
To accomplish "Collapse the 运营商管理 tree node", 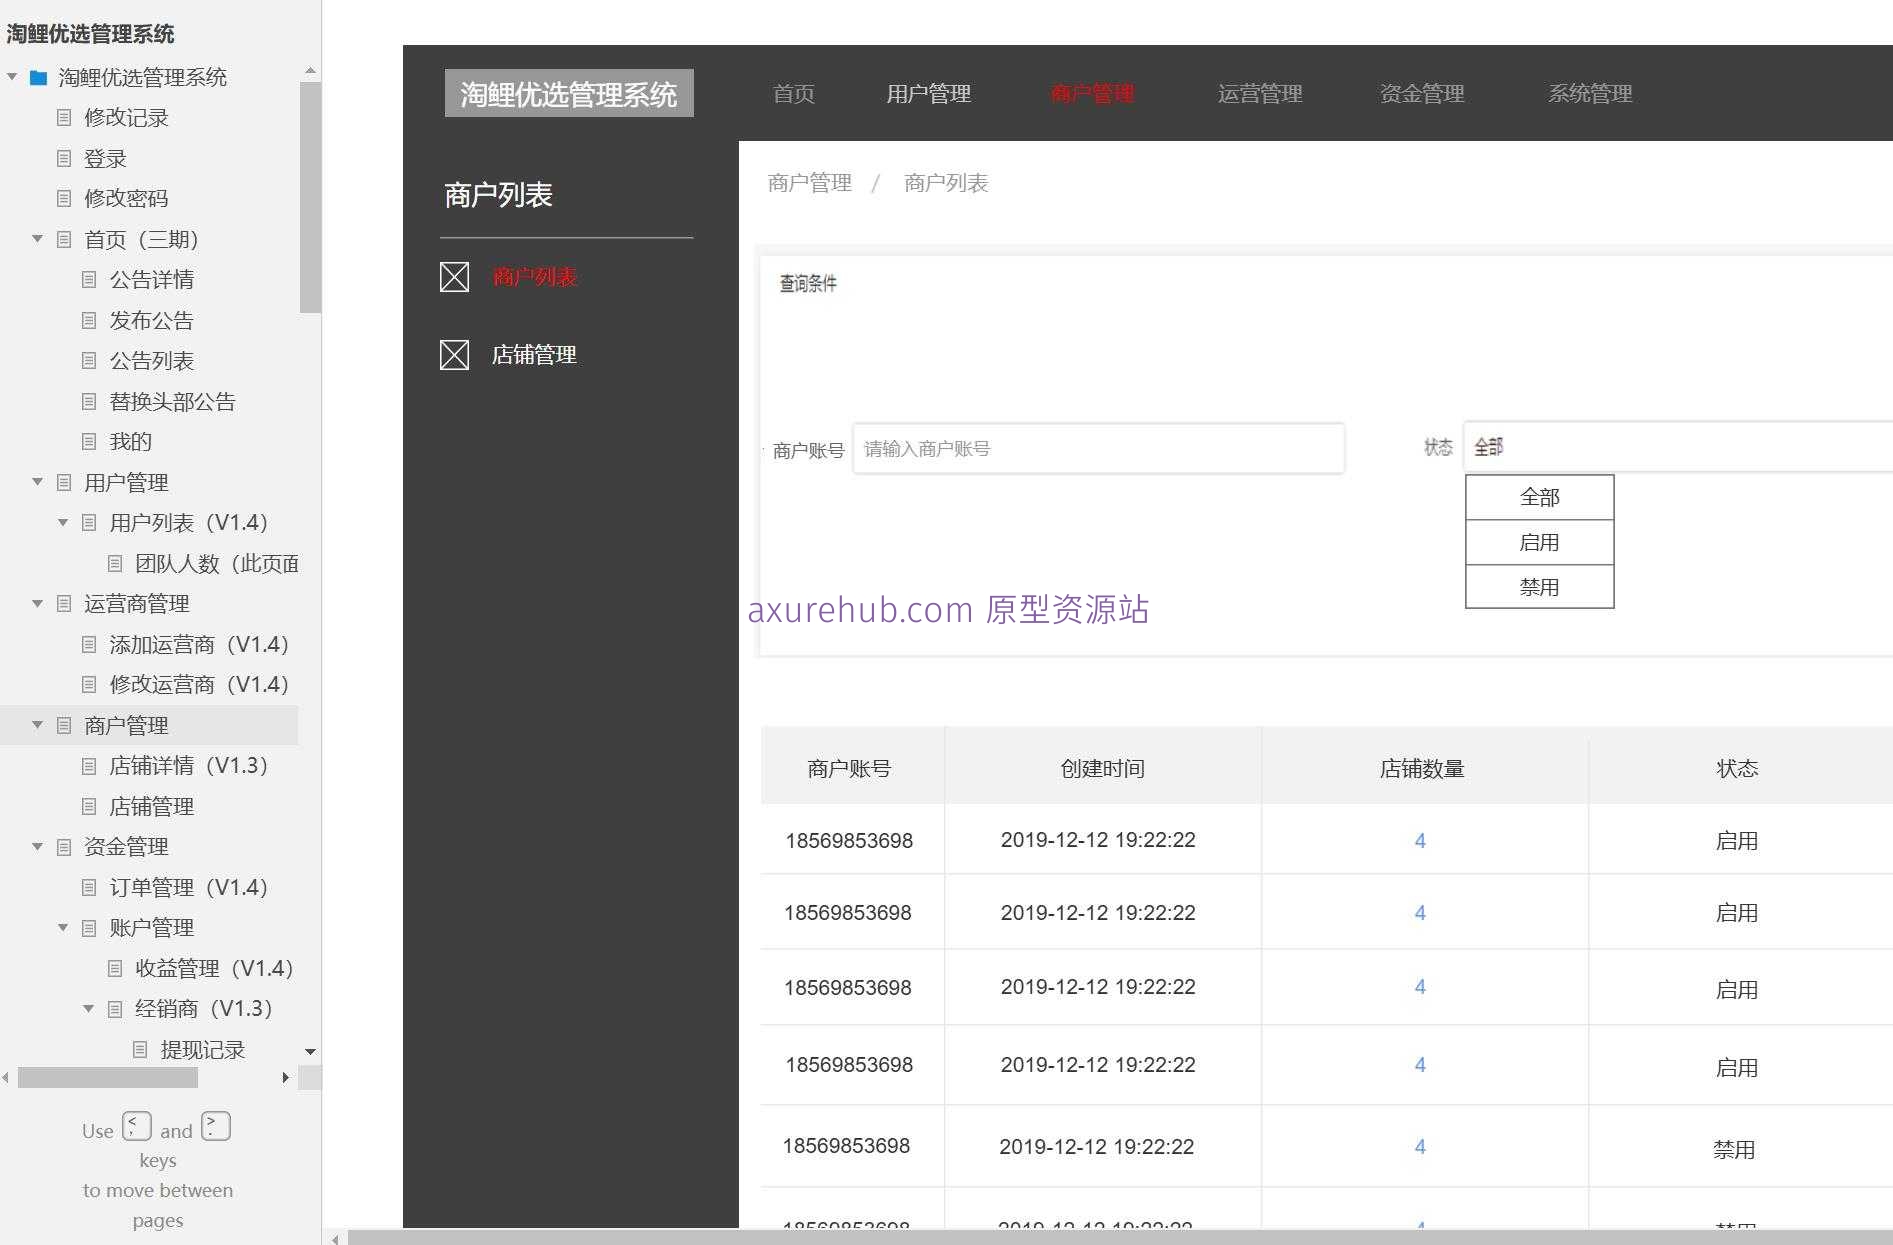I will coord(38,604).
